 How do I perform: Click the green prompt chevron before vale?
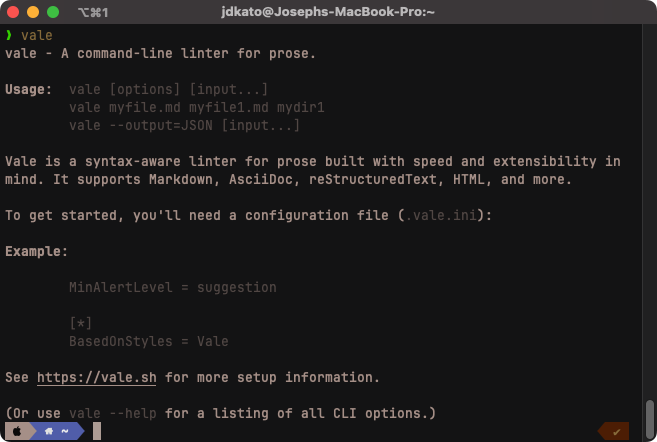tap(9, 35)
